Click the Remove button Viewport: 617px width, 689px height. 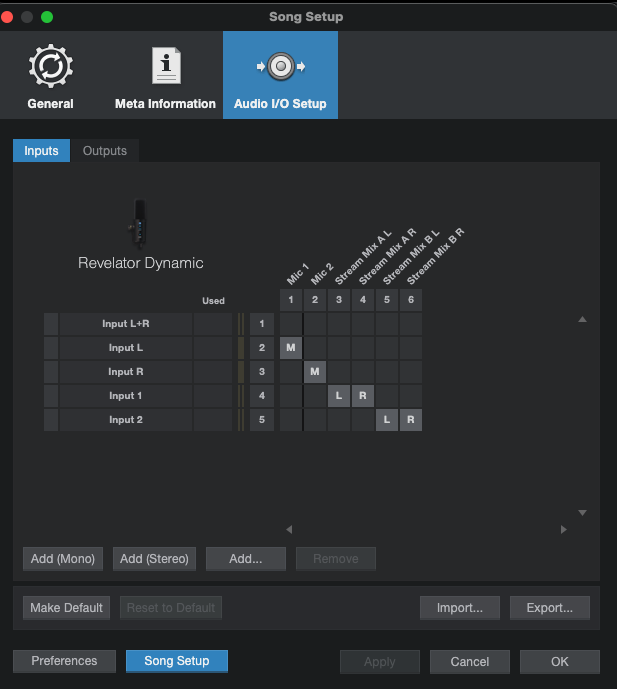336,559
